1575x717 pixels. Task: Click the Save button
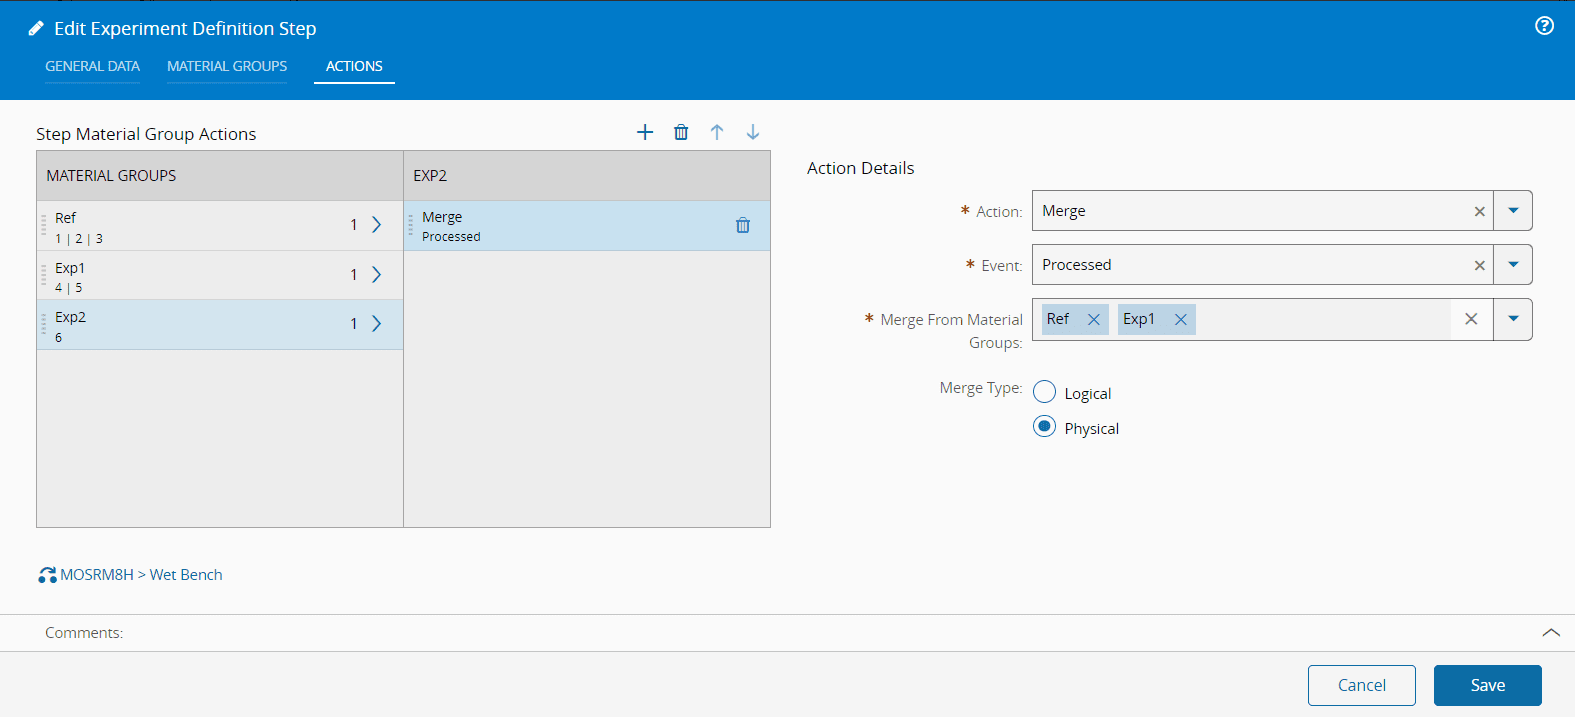click(1487, 685)
